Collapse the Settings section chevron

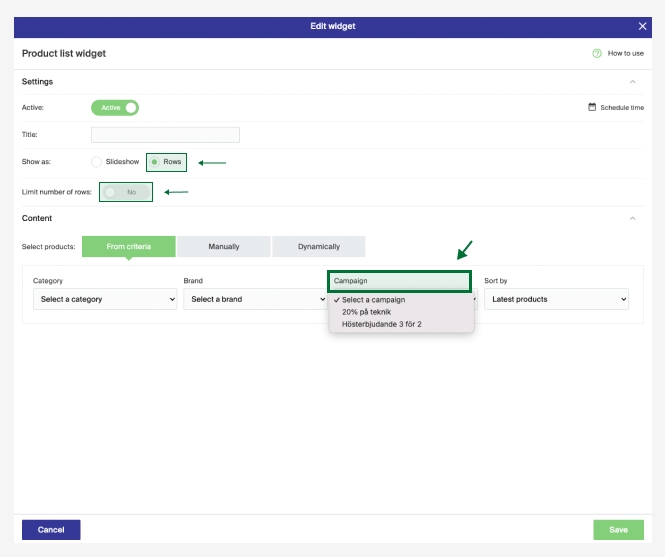click(x=632, y=82)
